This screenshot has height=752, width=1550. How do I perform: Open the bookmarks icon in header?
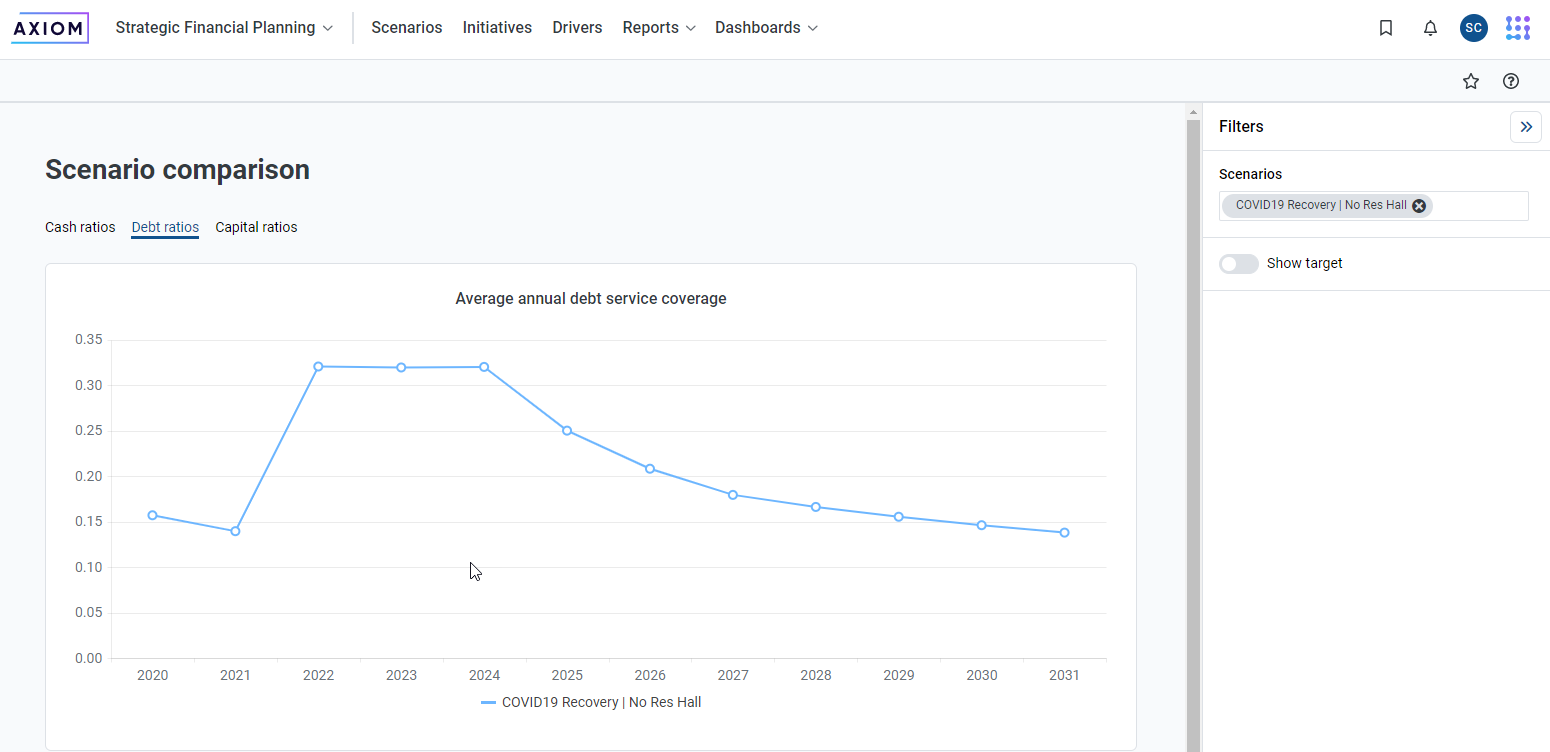pos(1386,28)
